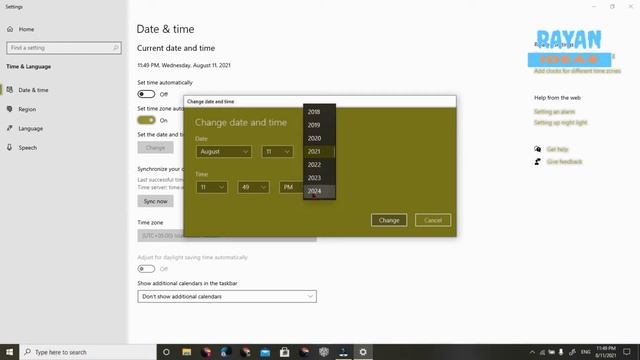Select year 2024 in the list
The image size is (640, 360).
click(319, 191)
